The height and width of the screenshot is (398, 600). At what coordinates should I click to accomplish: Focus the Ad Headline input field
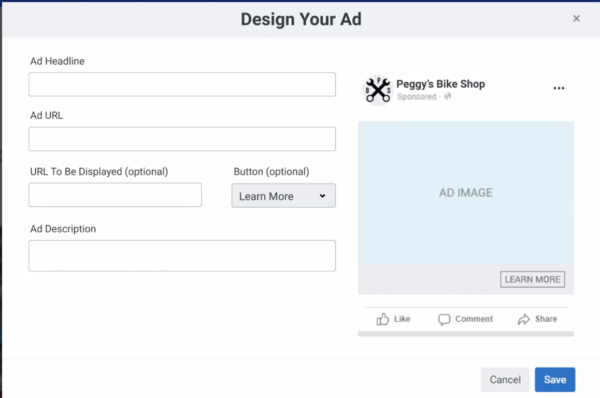[x=182, y=85]
